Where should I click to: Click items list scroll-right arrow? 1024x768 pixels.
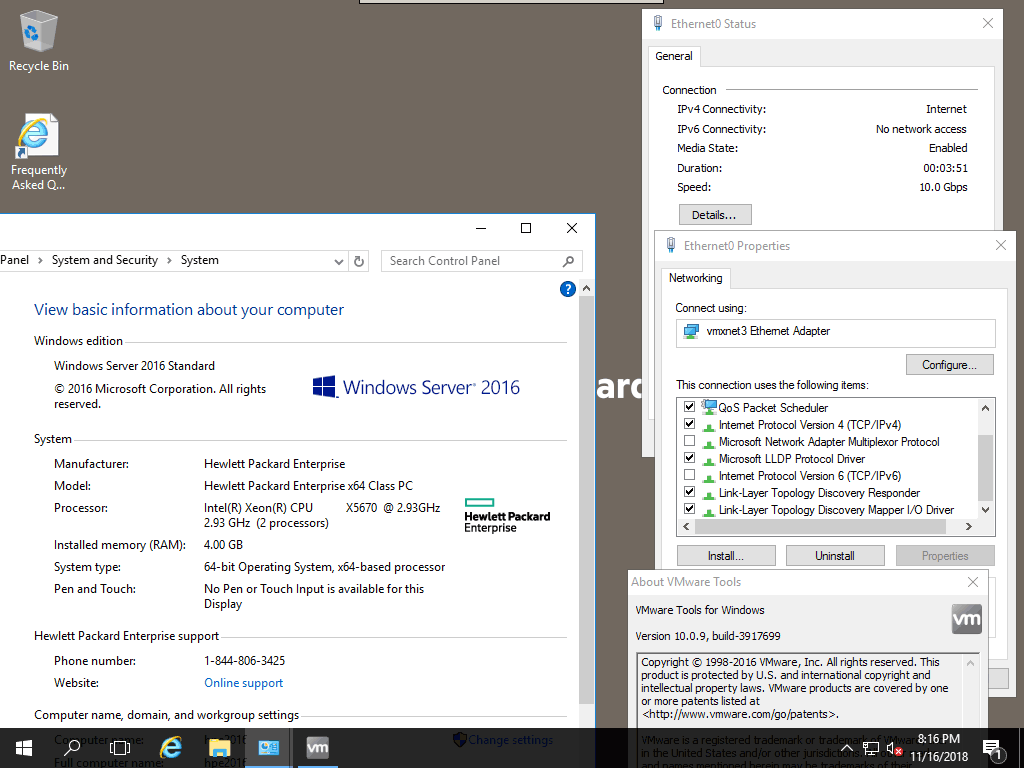[969, 526]
